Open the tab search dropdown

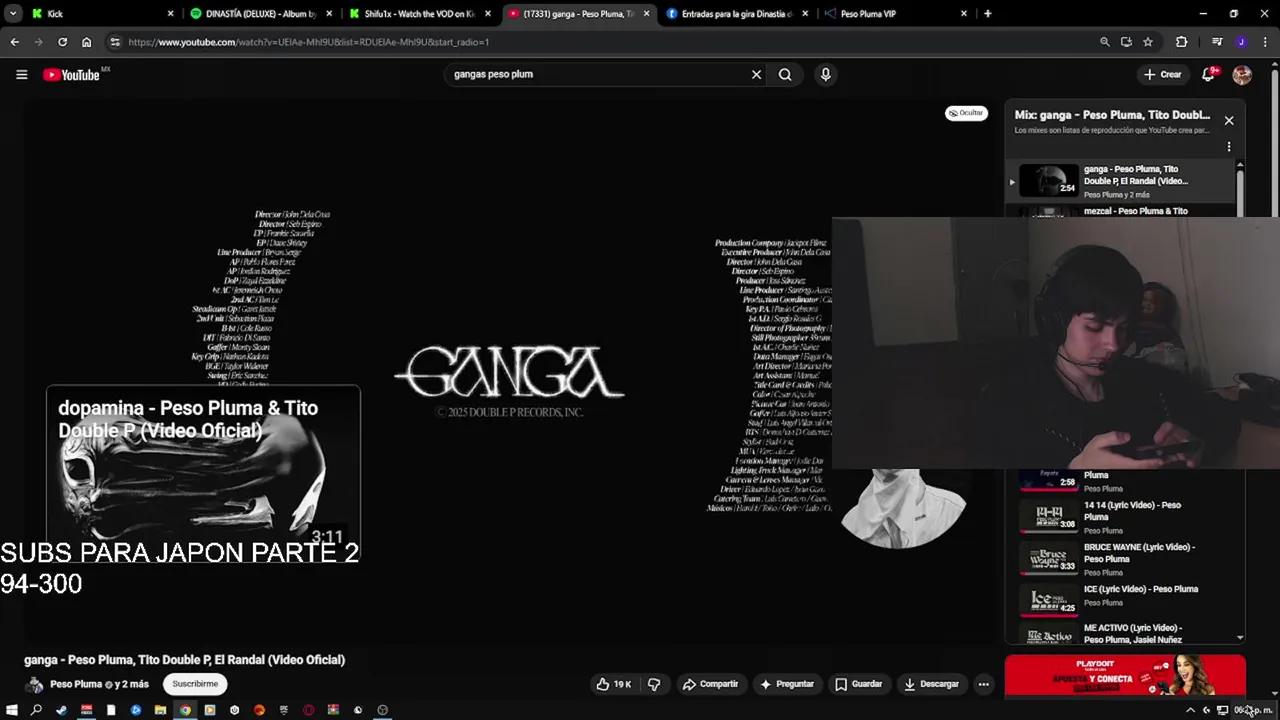coord(13,14)
